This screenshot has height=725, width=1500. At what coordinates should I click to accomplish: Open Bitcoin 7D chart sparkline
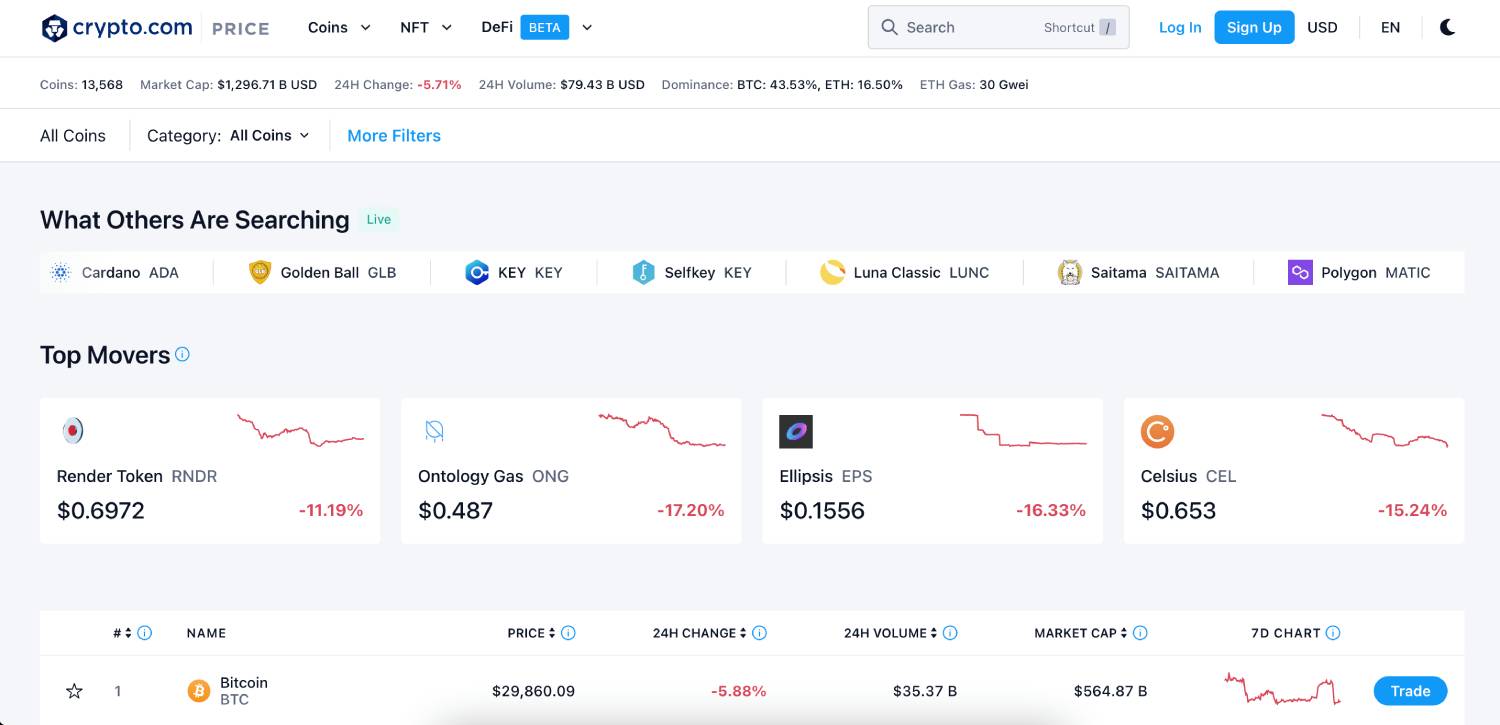(1282, 688)
